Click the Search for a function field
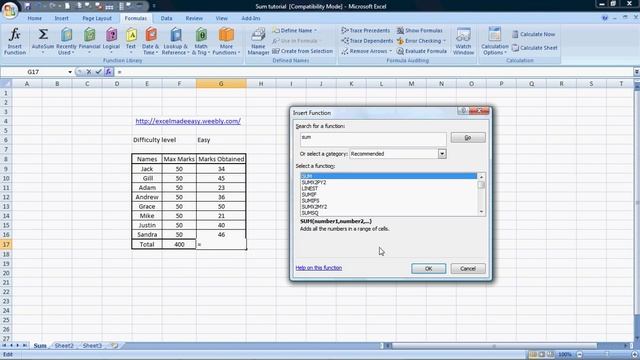640x360 pixels. [x=373, y=140]
